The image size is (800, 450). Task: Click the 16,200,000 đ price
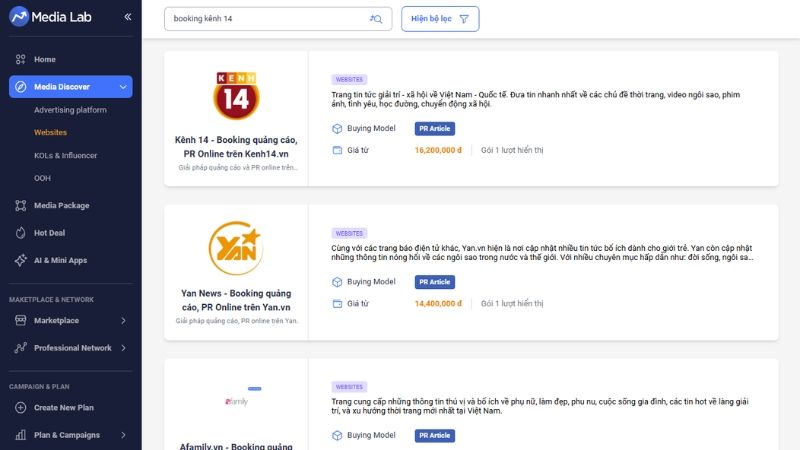click(x=438, y=150)
